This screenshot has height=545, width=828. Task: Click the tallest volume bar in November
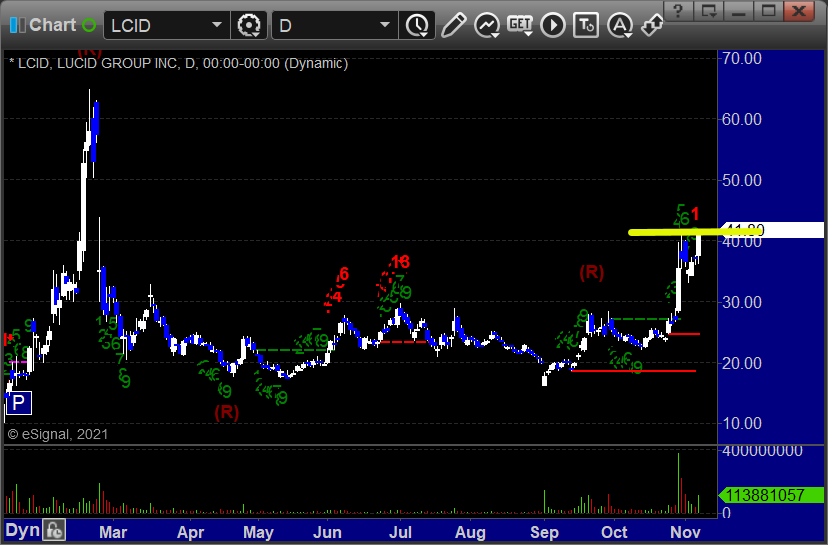click(679, 483)
